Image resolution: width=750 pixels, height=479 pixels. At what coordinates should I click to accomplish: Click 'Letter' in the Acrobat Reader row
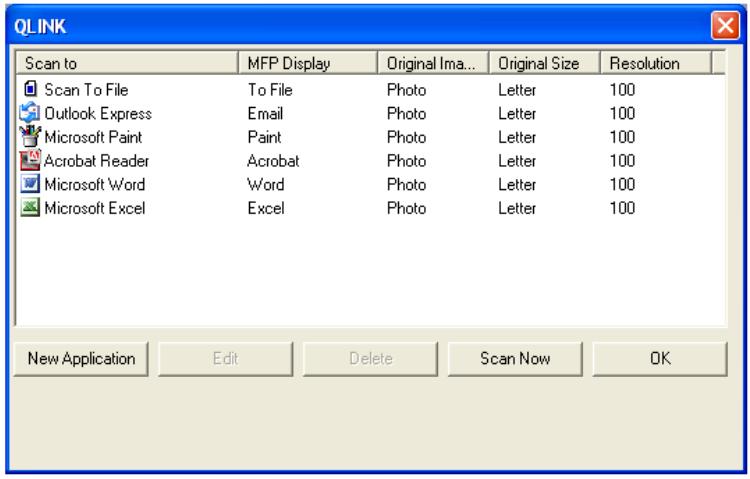517,161
